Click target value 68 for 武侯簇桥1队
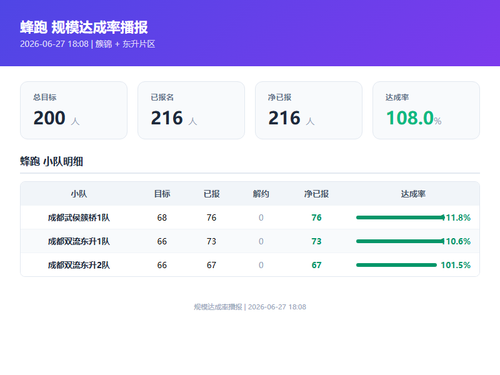Viewport: 500px width, 375px height. 162,218
